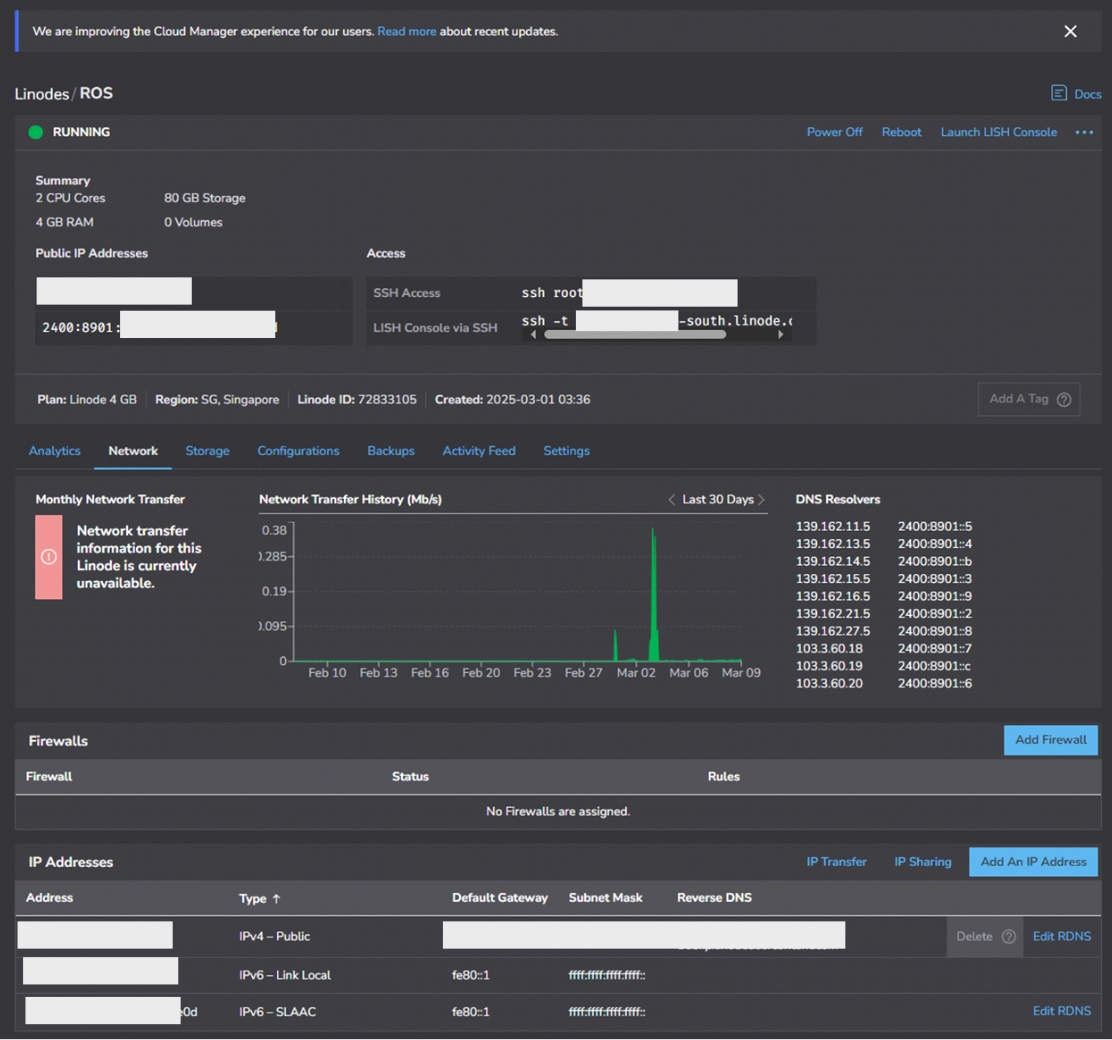The image size is (1112, 1040).
Task: Click the Add Firewall button
Action: click(x=1050, y=740)
